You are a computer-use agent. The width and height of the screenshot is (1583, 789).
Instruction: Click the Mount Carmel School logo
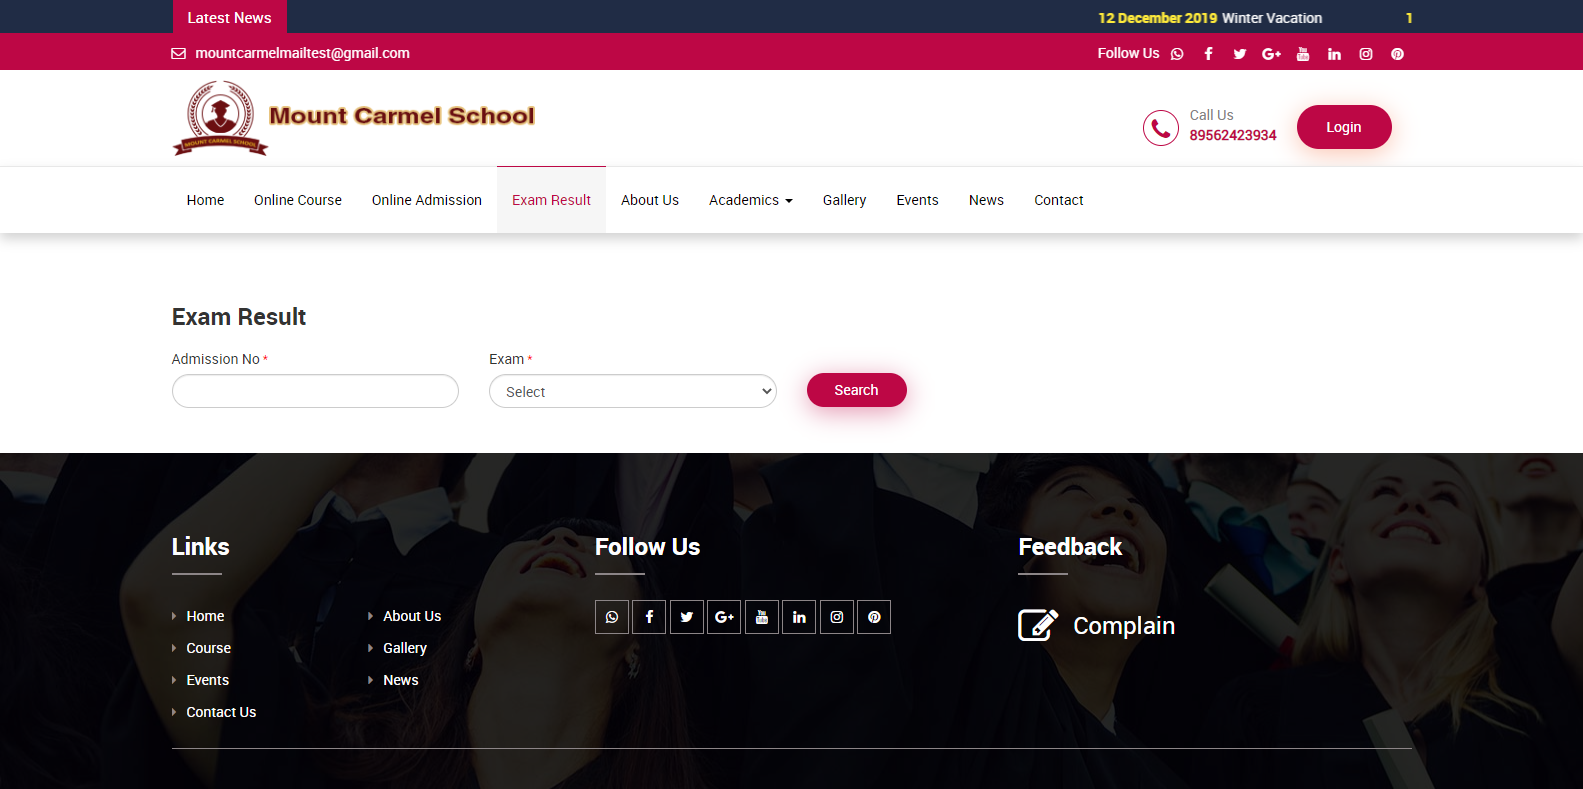(x=354, y=118)
